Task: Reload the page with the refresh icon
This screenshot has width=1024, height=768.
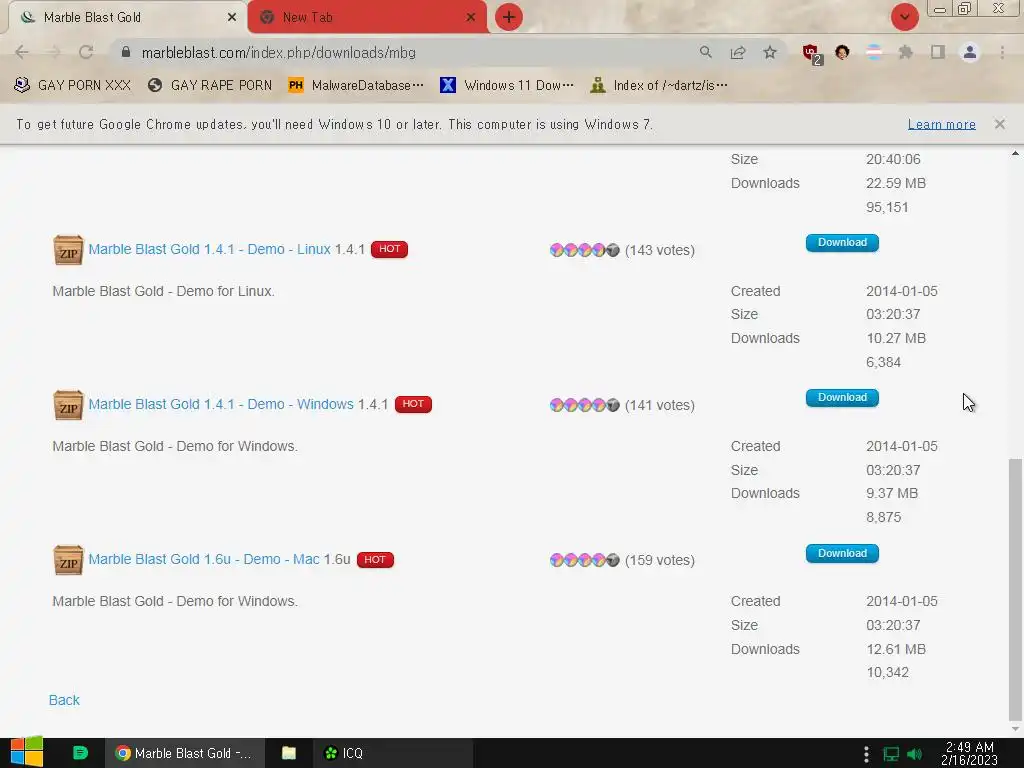Action: click(86, 52)
